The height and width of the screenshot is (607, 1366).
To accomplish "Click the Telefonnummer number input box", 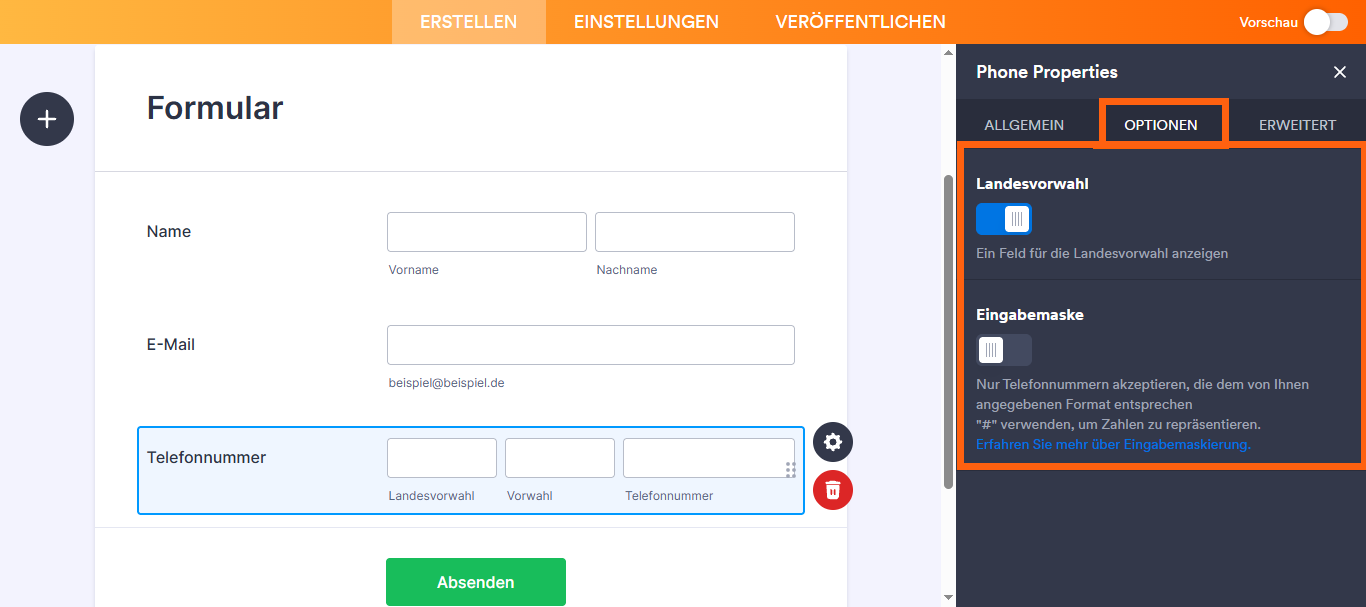I will pyautogui.click(x=709, y=458).
